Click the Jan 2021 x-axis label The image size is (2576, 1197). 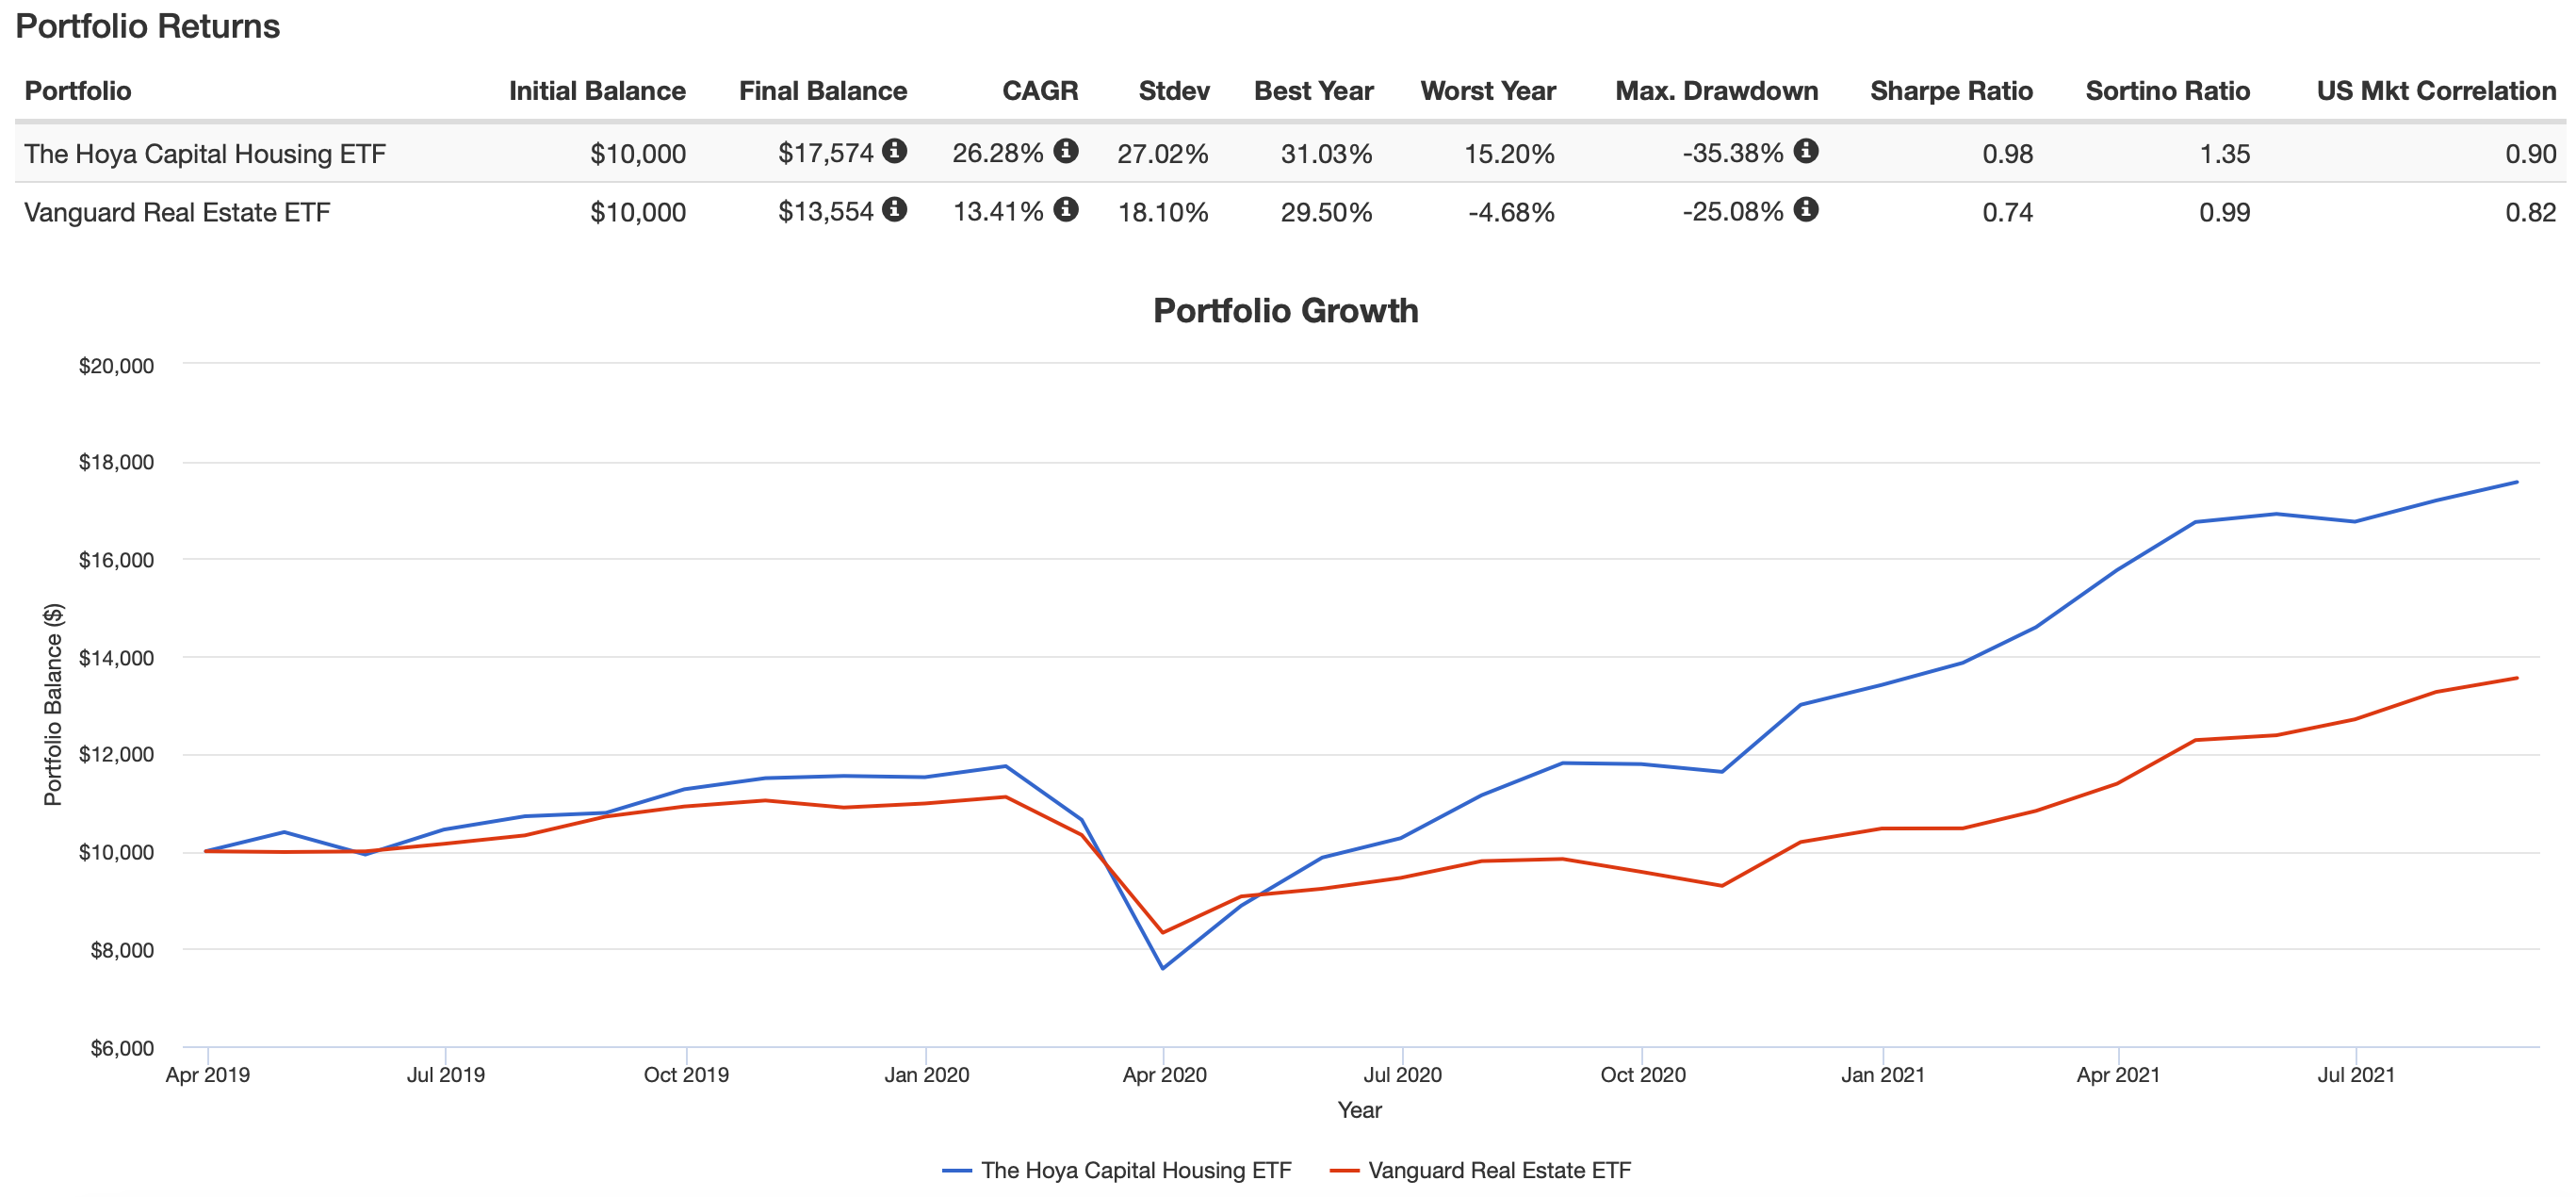1883,1075
